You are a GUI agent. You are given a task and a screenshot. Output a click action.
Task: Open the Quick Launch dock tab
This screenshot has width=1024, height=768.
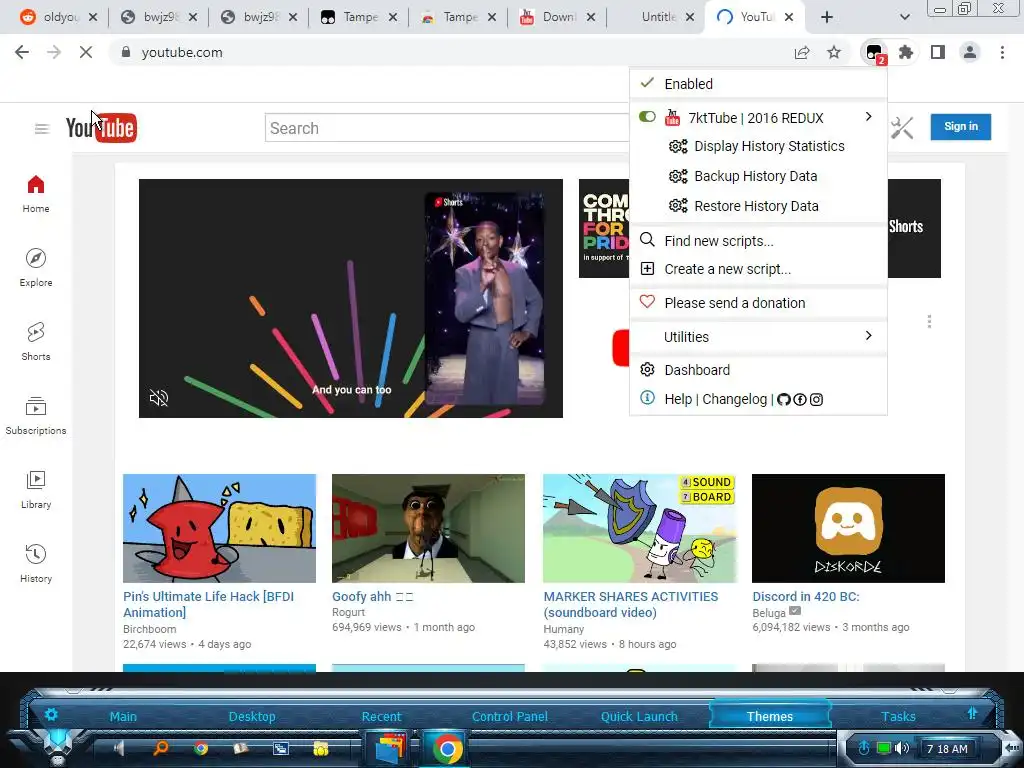pyautogui.click(x=639, y=716)
